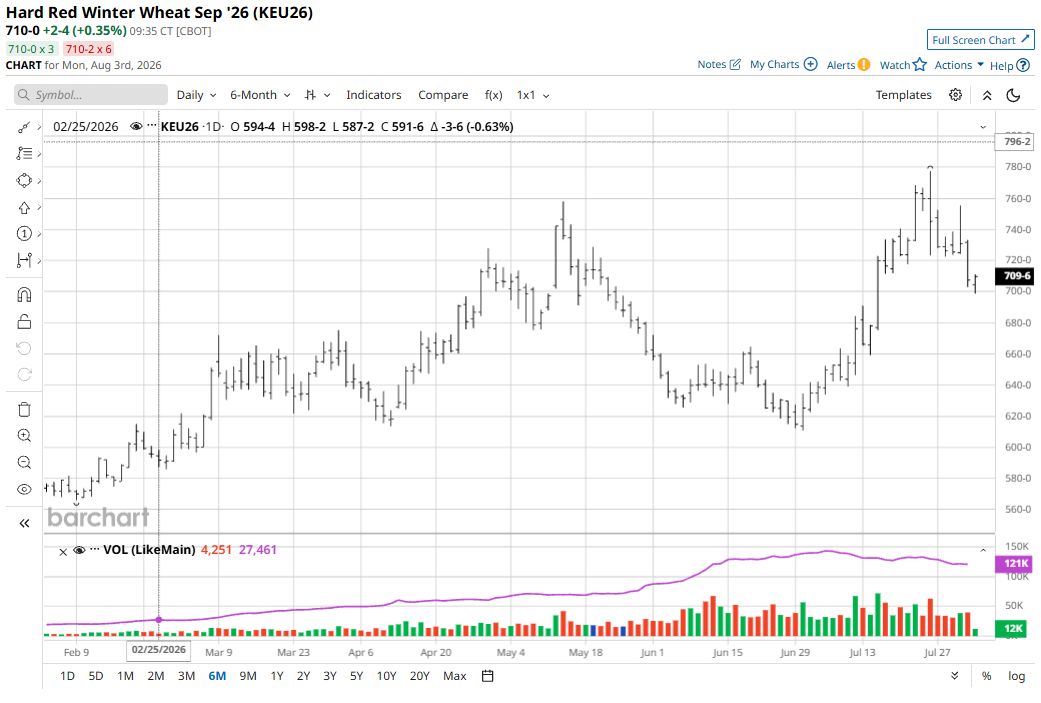Click the double-chevron down icon near percent
This screenshot has height=703, width=1041.
pyautogui.click(x=955, y=676)
